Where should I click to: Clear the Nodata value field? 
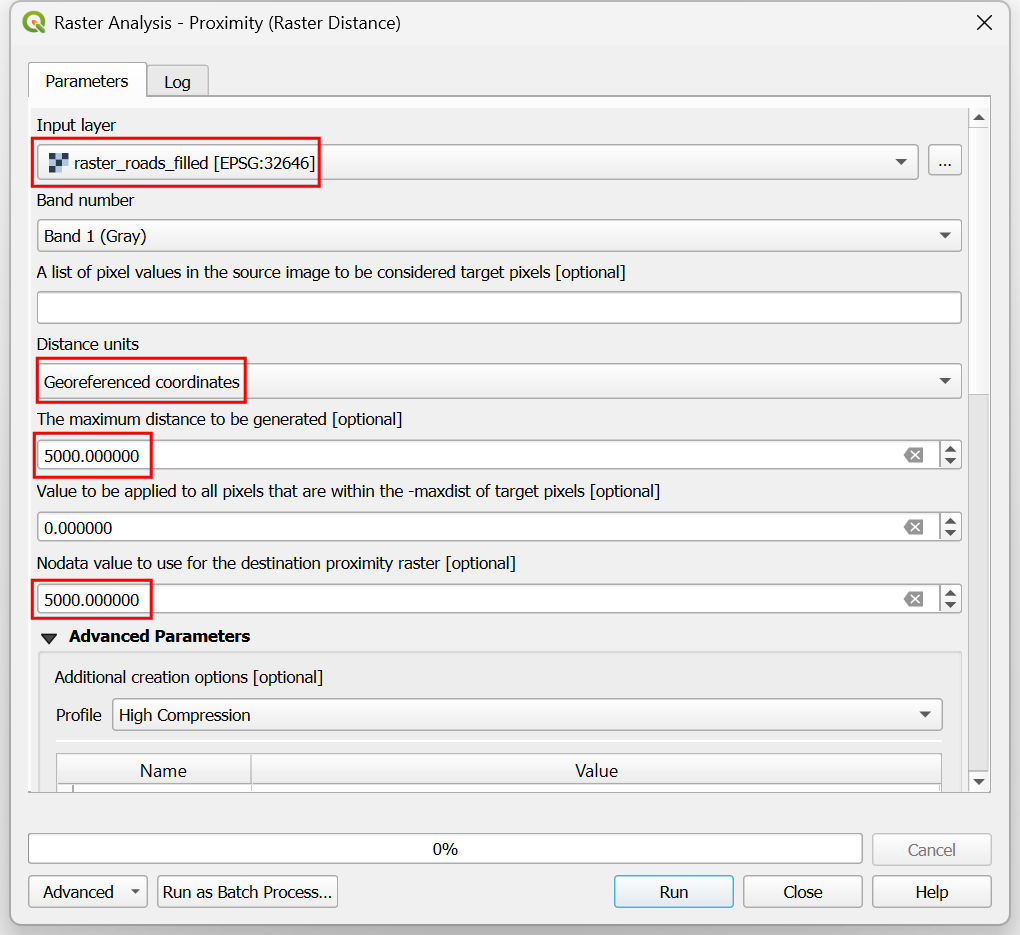click(x=913, y=599)
